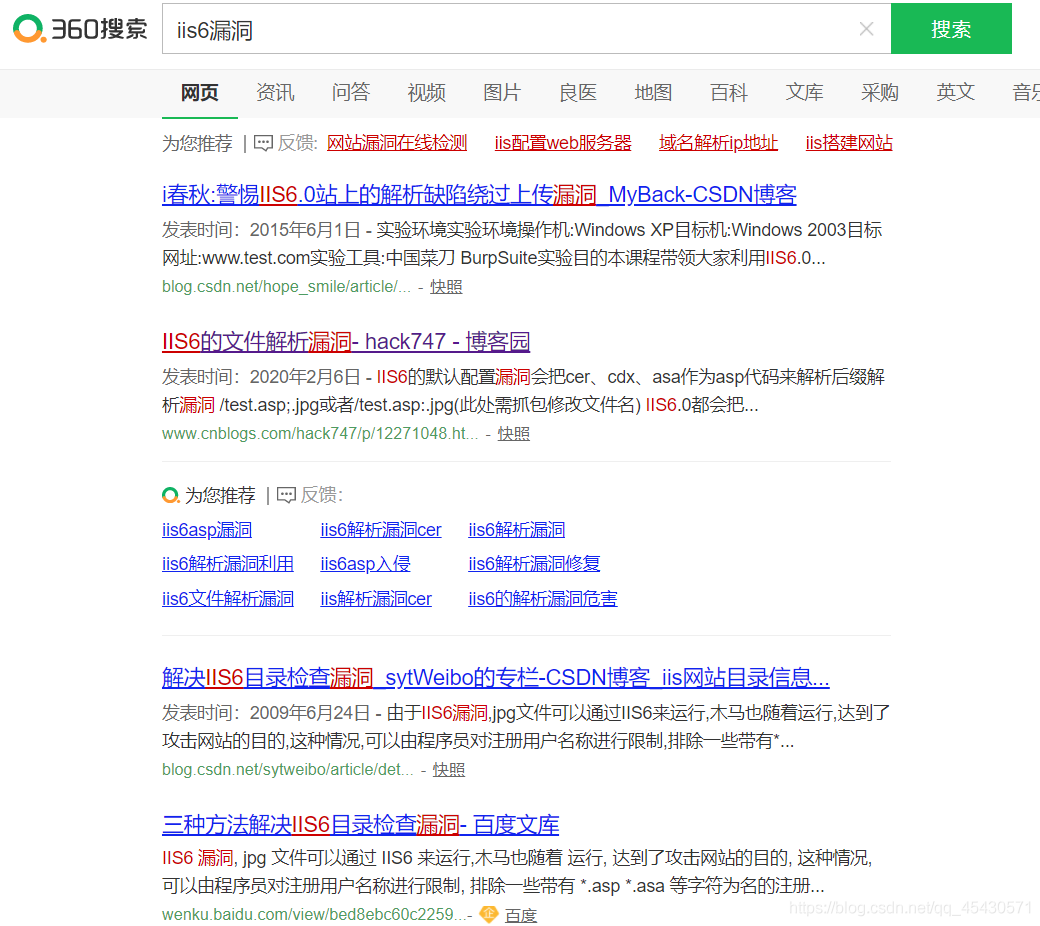
Task: Click wenku.baidu.com/view URL
Action: point(314,914)
